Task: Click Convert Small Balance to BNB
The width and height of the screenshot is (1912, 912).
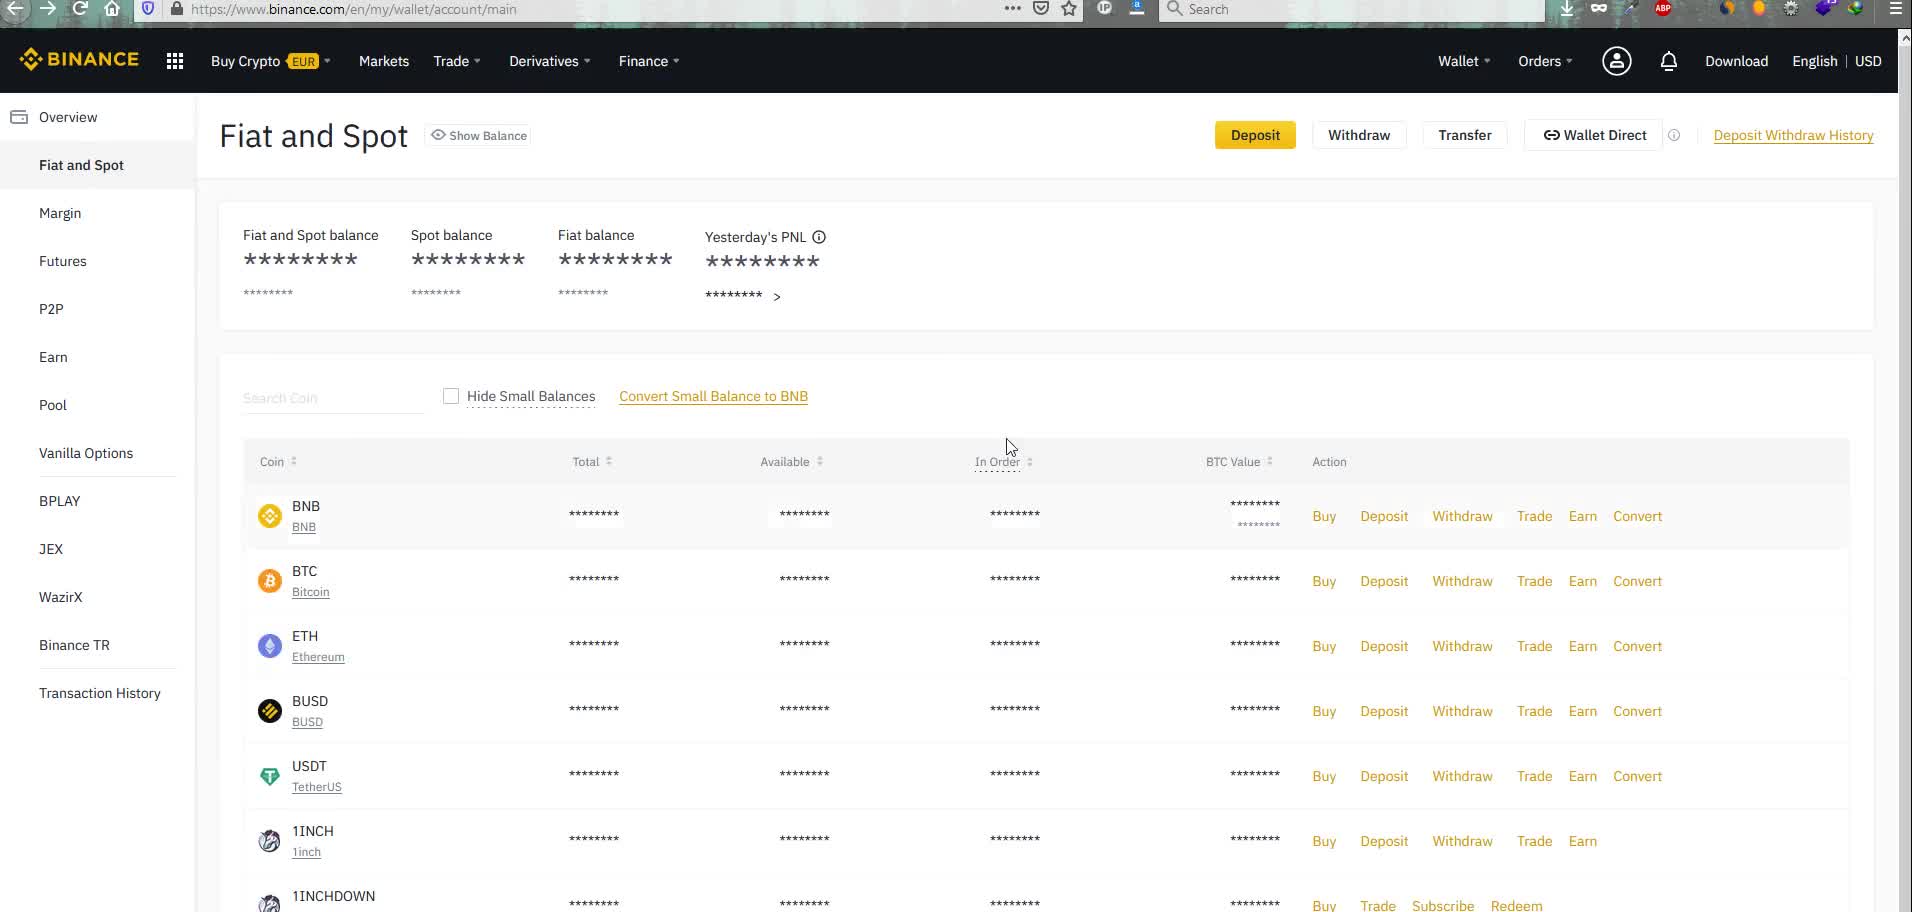Action: click(713, 396)
